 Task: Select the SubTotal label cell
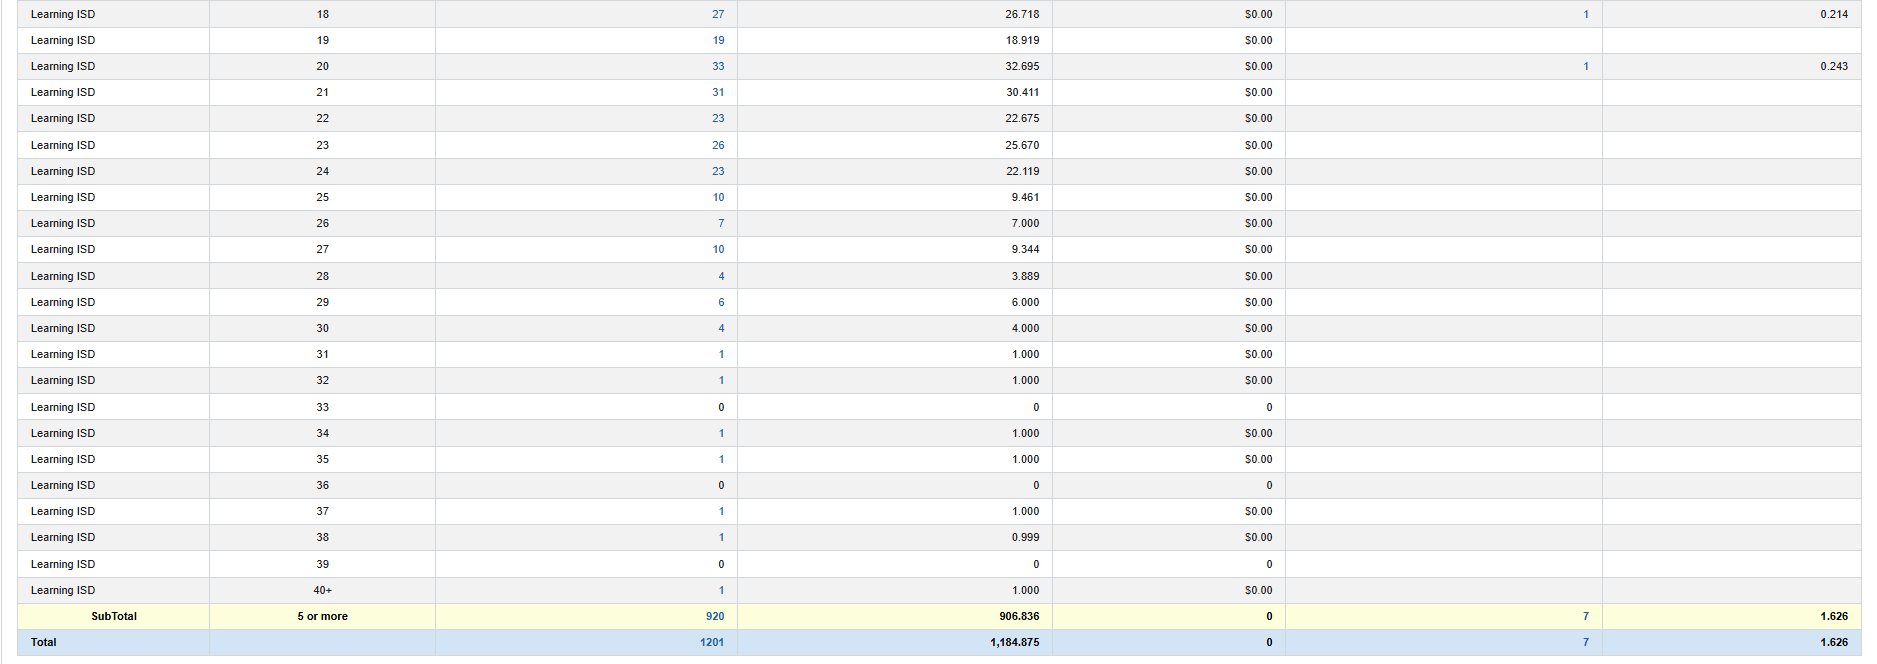tap(114, 616)
